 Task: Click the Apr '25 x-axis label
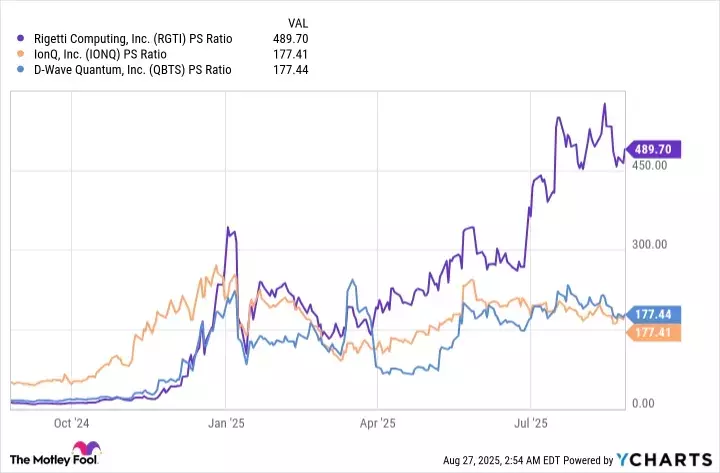377,422
